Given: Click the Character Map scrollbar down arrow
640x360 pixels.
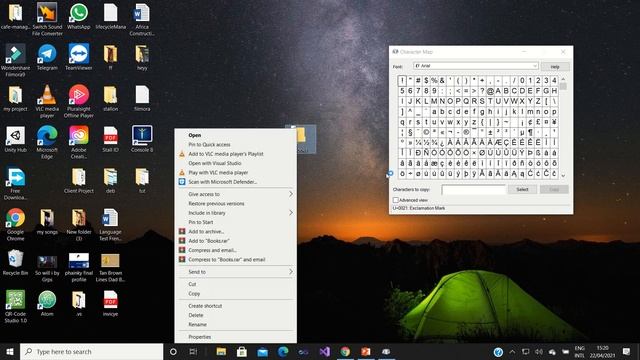Looking at the screenshot, I should pyautogui.click(x=563, y=176).
